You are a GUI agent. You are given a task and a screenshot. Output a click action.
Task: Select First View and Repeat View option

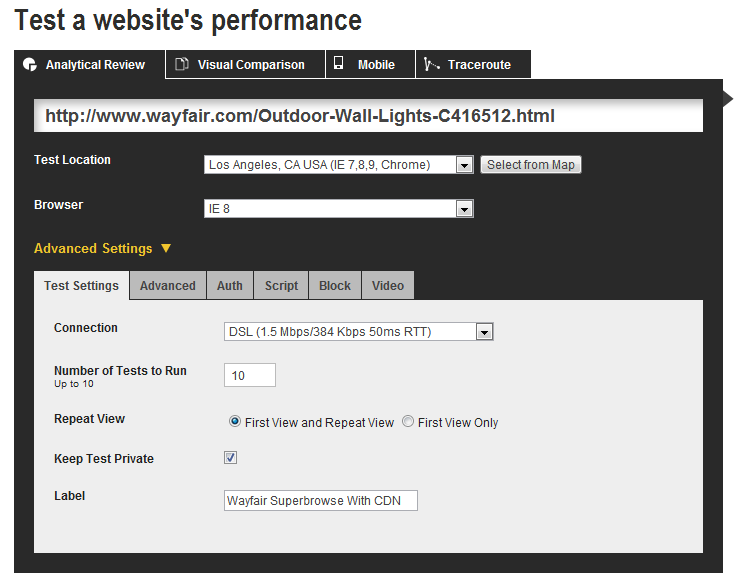coord(235,422)
